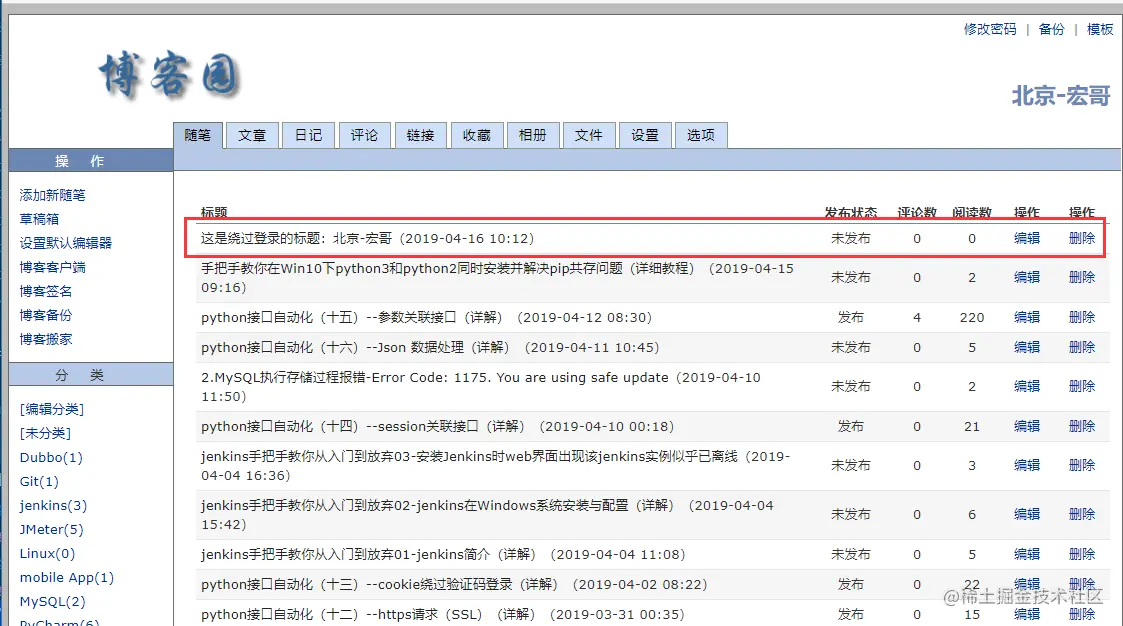Viewport: 1123px width, 626px height.
Task: Open the 修改密码 link
Action: [990, 29]
